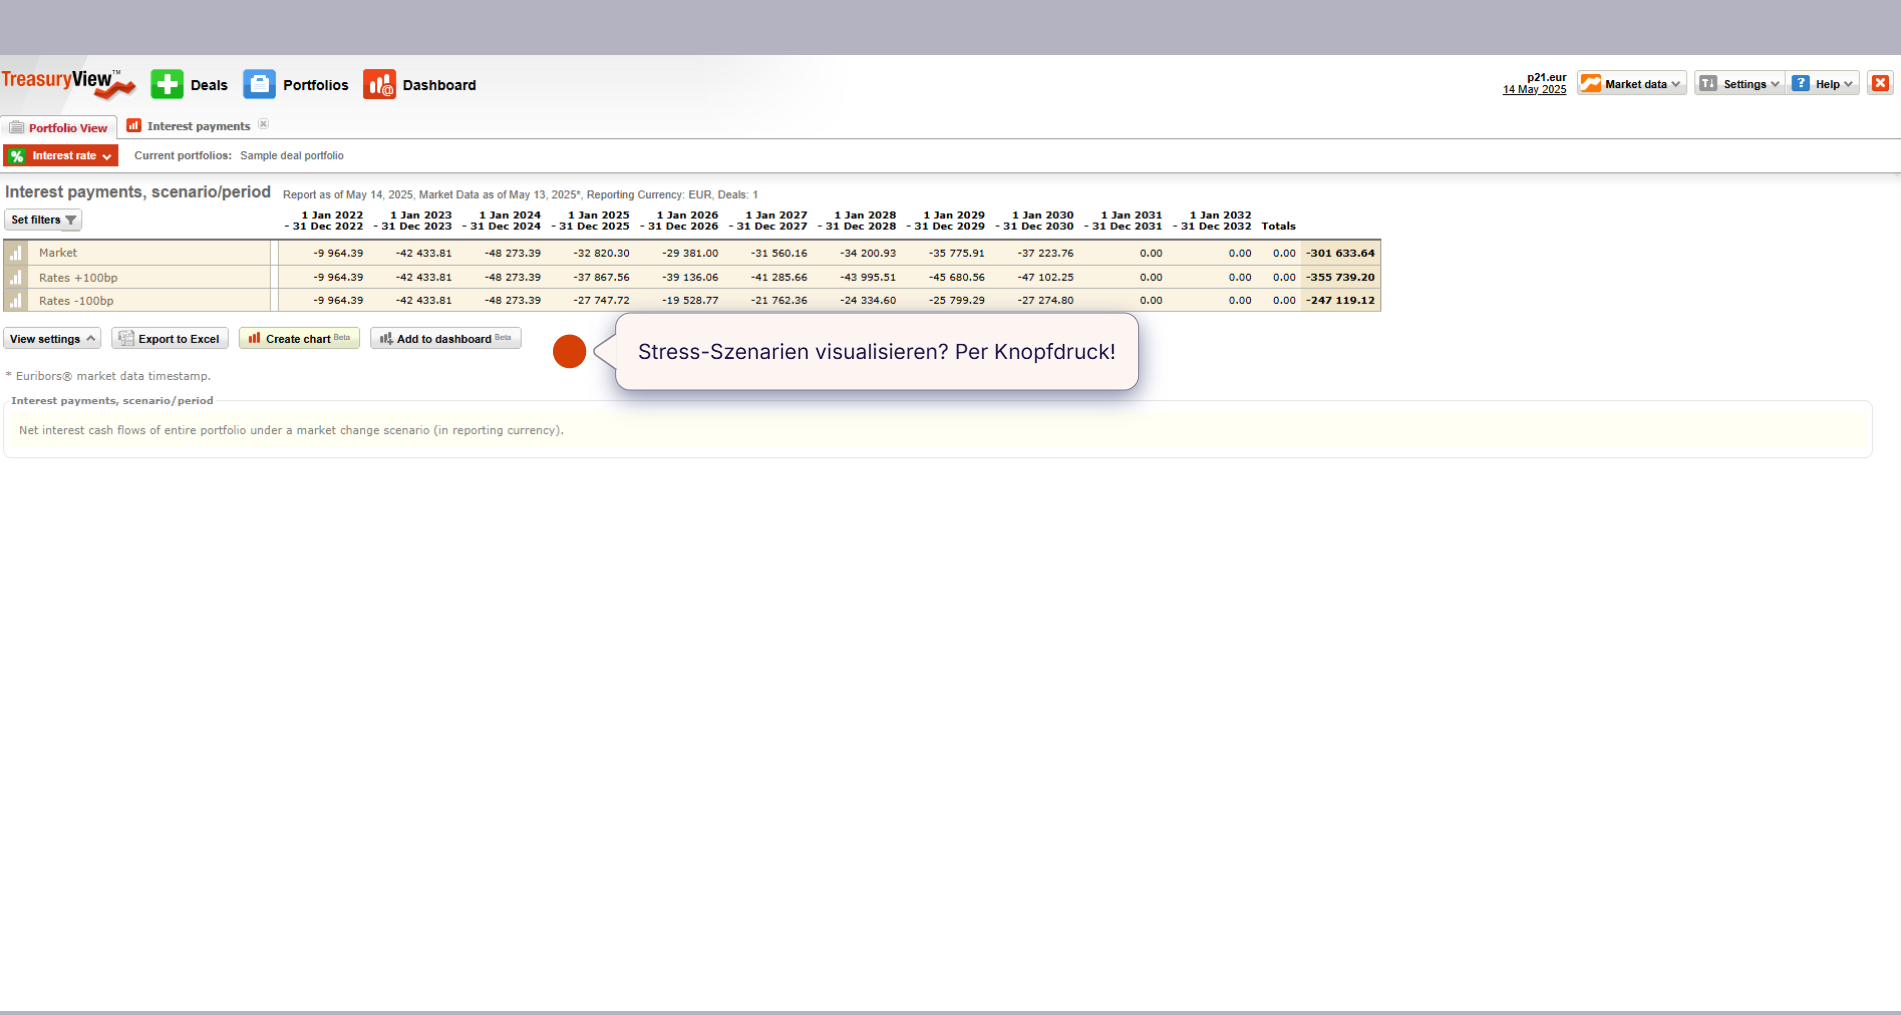Open Portfolios via the blue briefcase icon

[x=259, y=85]
